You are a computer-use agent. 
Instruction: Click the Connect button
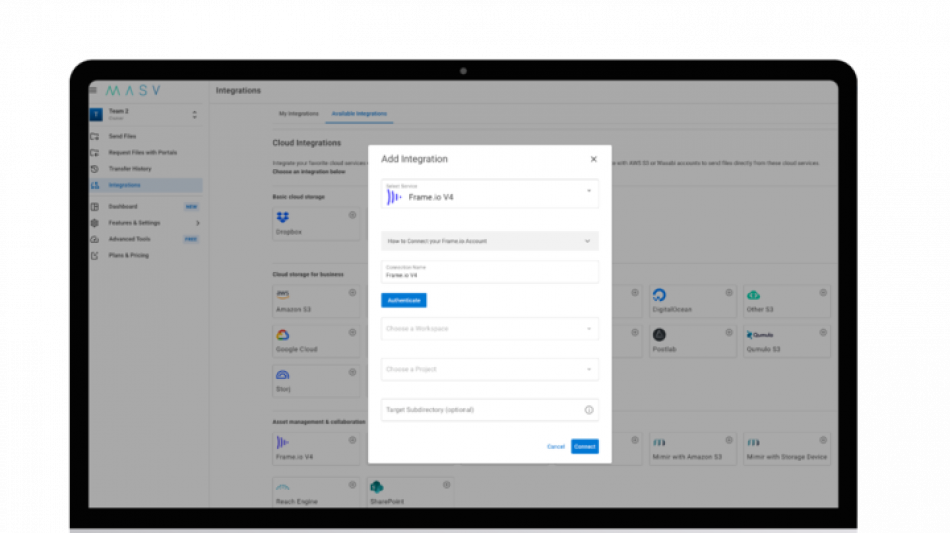click(x=585, y=446)
